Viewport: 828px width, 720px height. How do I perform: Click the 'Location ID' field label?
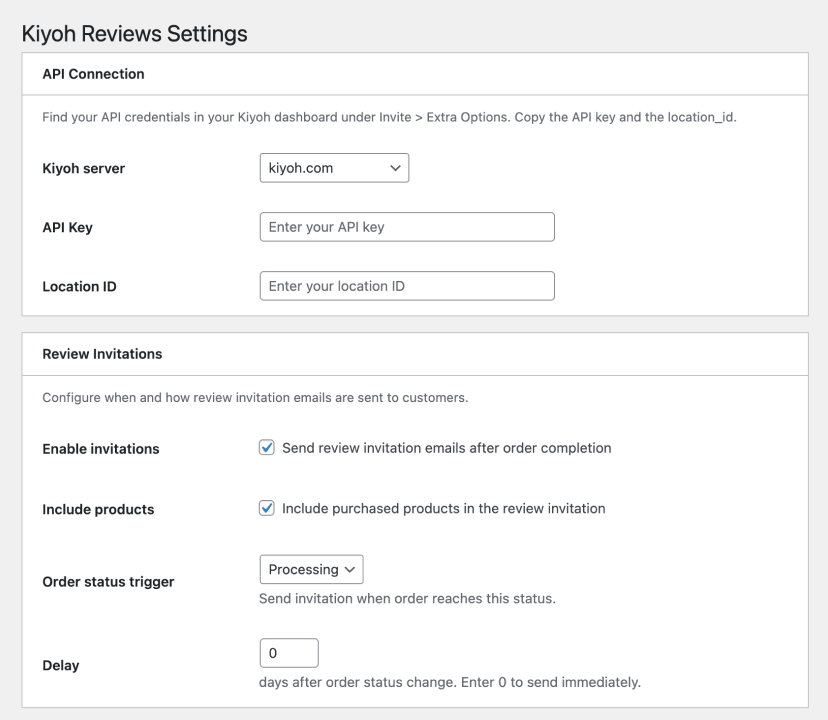coord(79,286)
